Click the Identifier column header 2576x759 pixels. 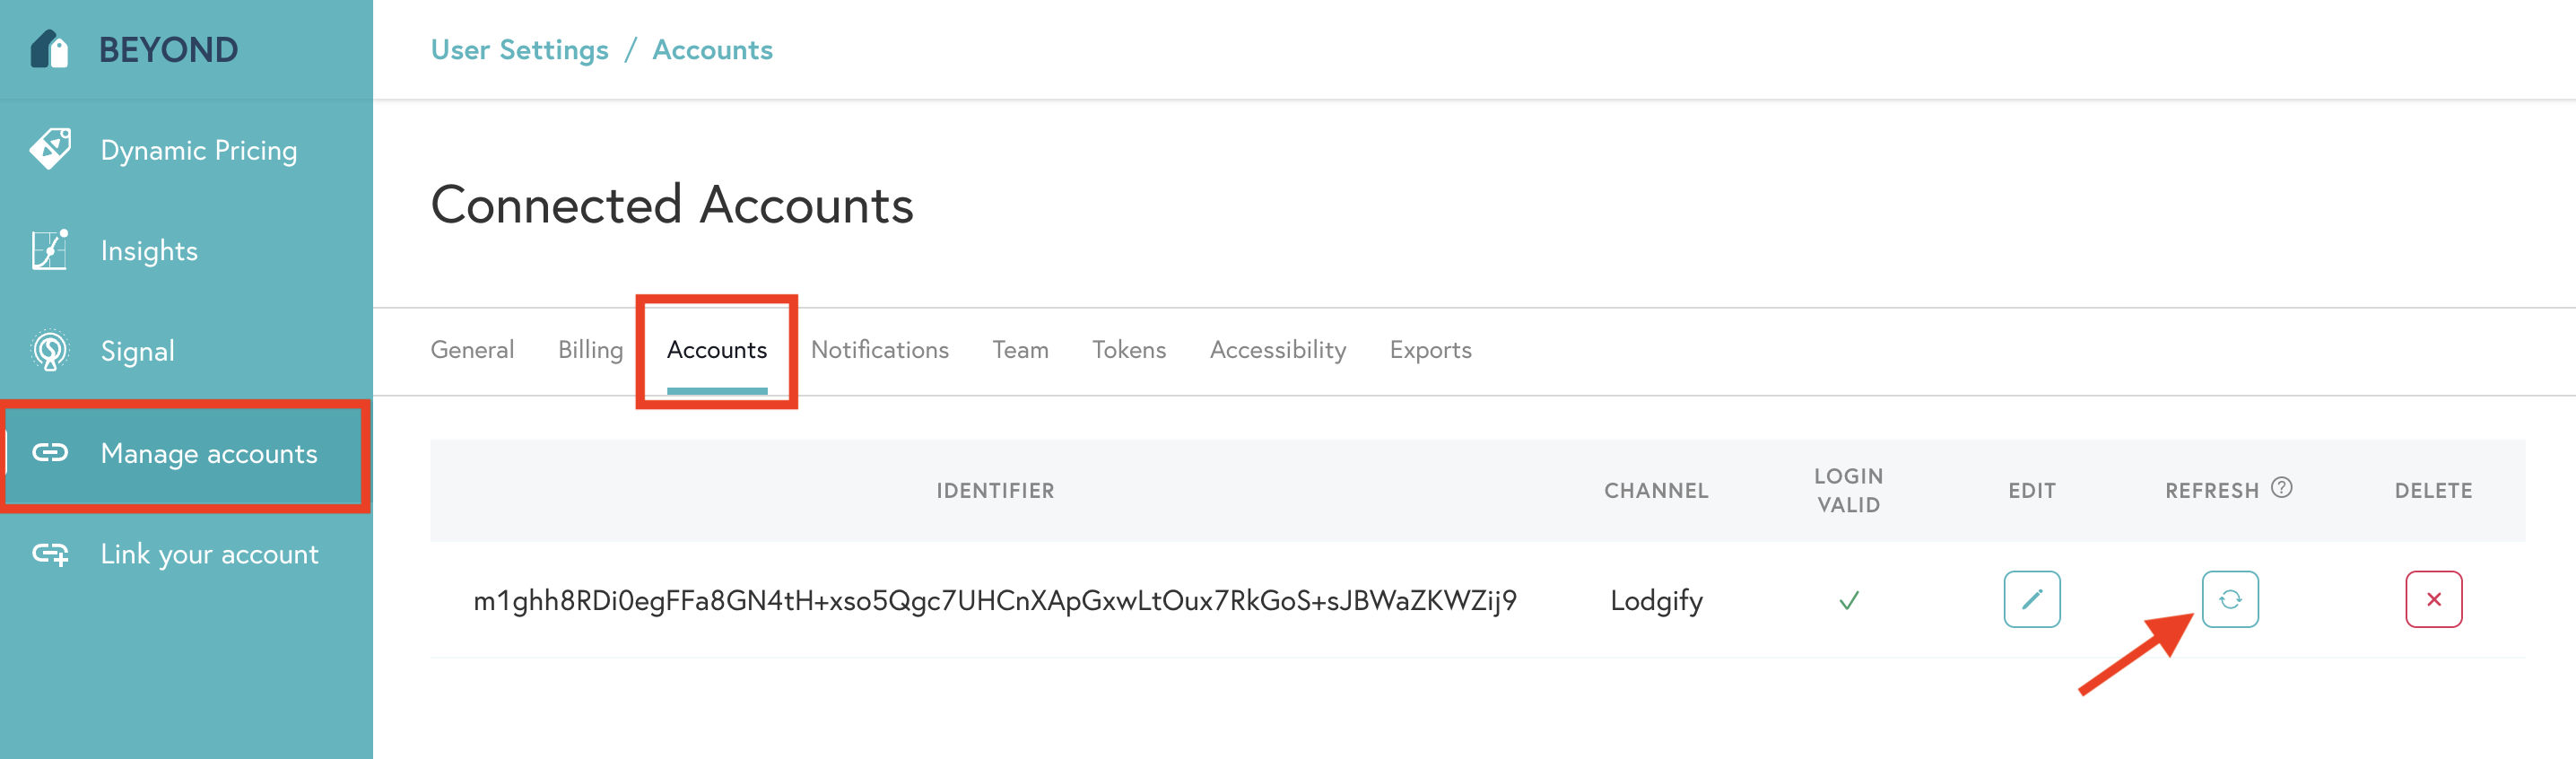tap(995, 490)
